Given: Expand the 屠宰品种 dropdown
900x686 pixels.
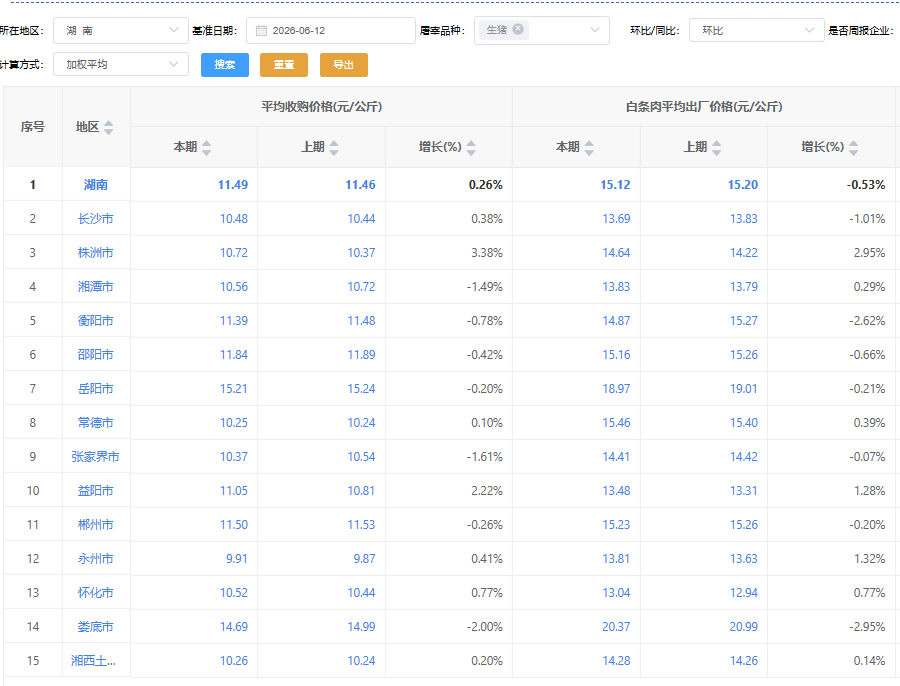Looking at the screenshot, I should (595, 30).
